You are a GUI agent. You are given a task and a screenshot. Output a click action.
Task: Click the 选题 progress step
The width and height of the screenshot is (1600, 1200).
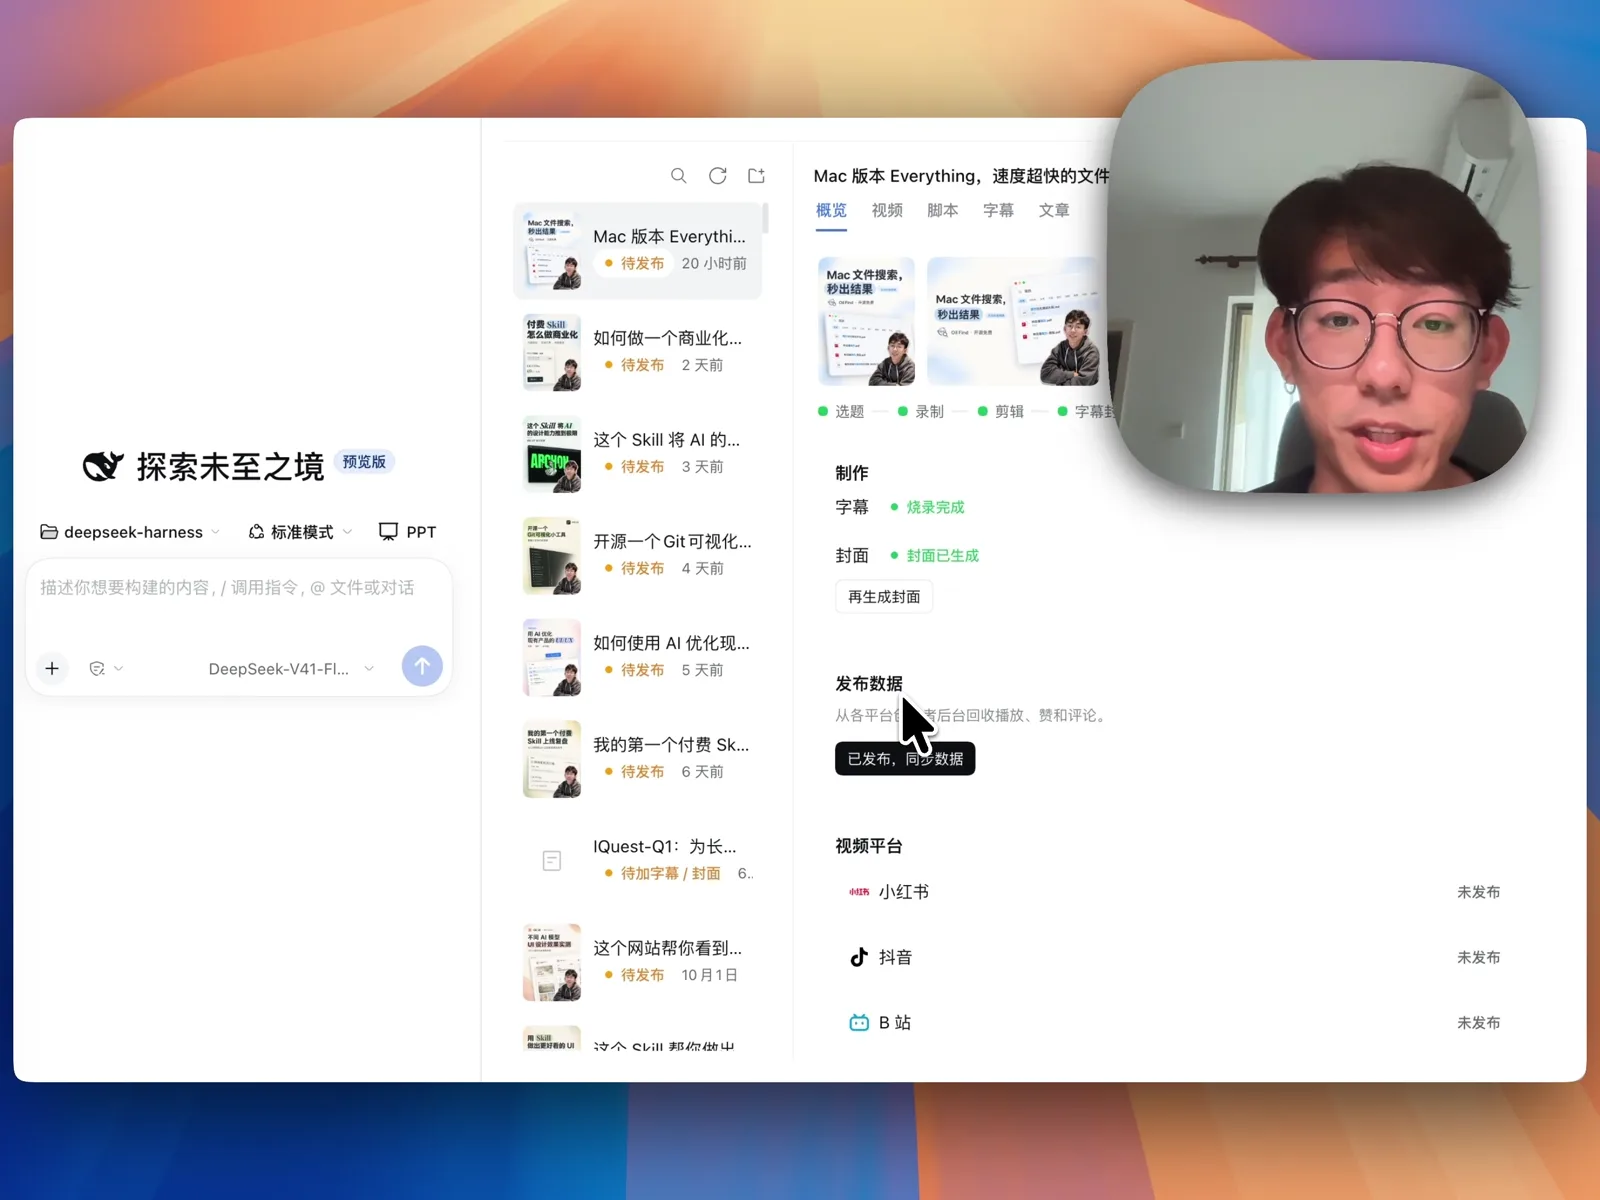point(841,411)
